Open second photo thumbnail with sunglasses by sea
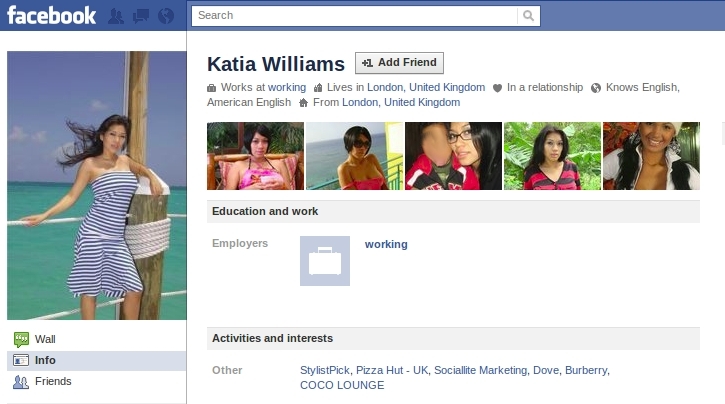Viewport: 725px width, 404px height. point(355,156)
